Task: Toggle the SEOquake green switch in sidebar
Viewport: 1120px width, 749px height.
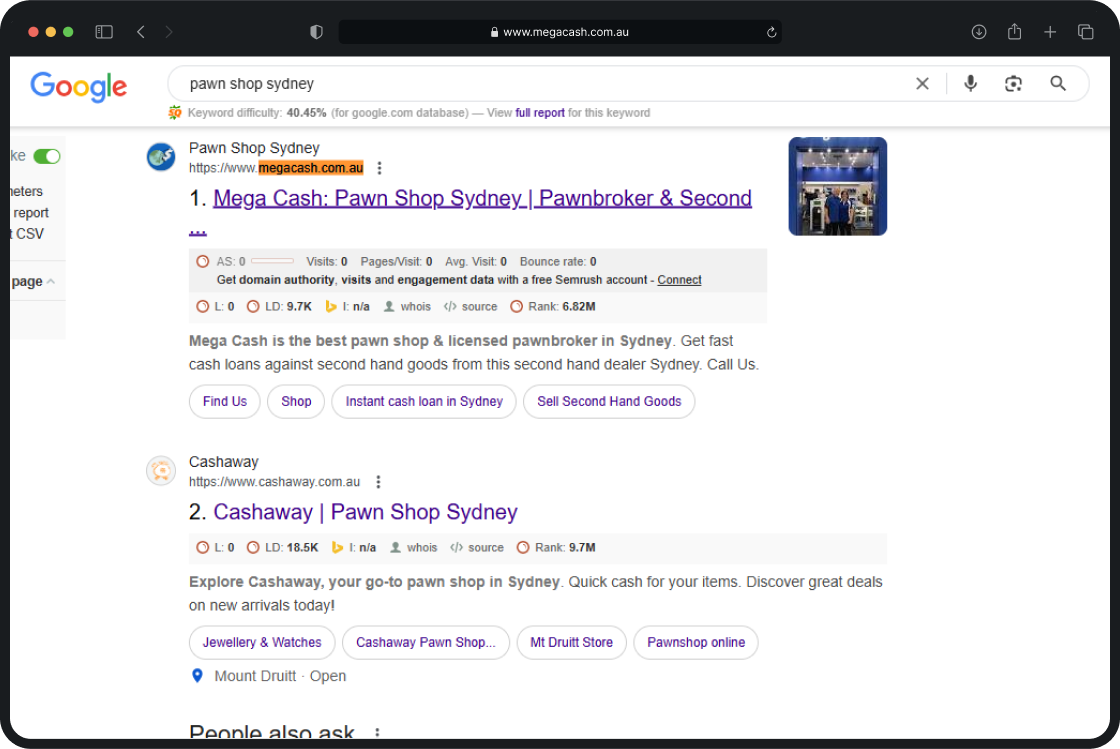Action: click(47, 156)
